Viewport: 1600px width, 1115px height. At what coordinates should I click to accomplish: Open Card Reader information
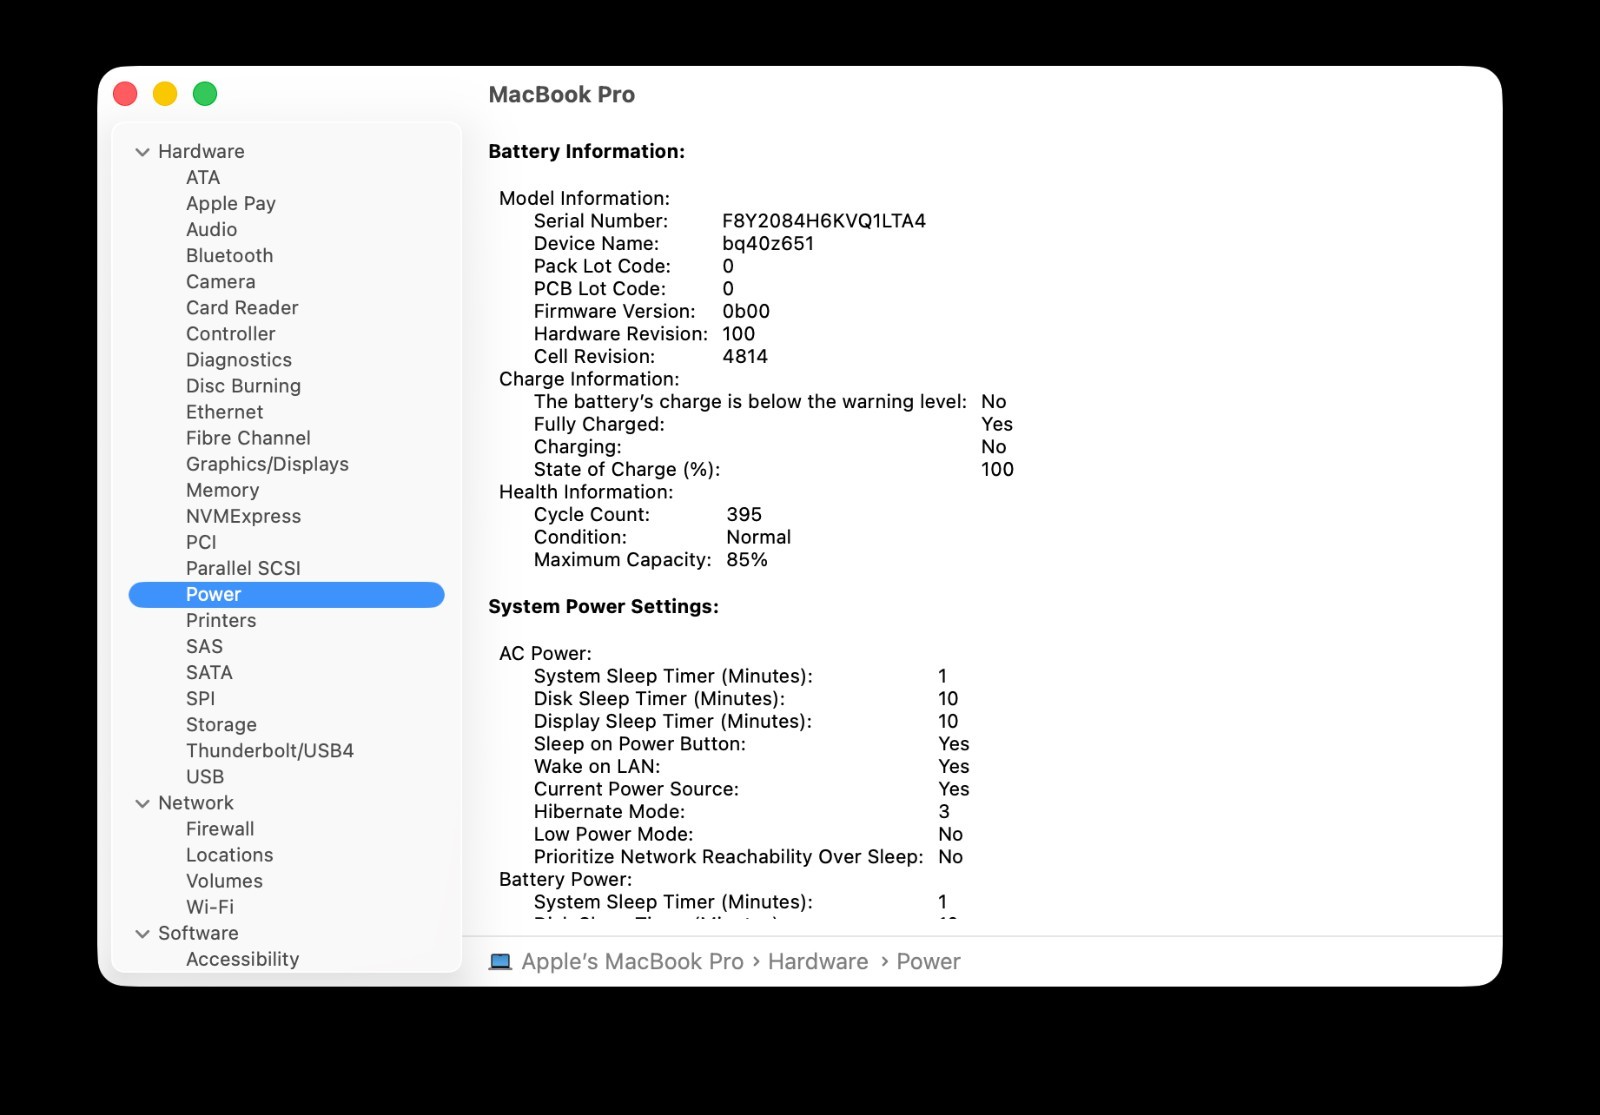click(242, 307)
